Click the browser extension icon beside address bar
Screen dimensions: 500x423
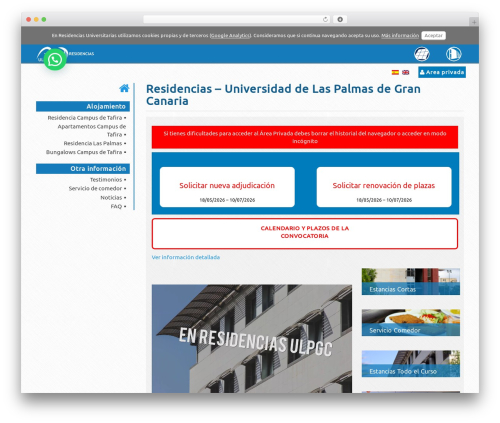340,19
